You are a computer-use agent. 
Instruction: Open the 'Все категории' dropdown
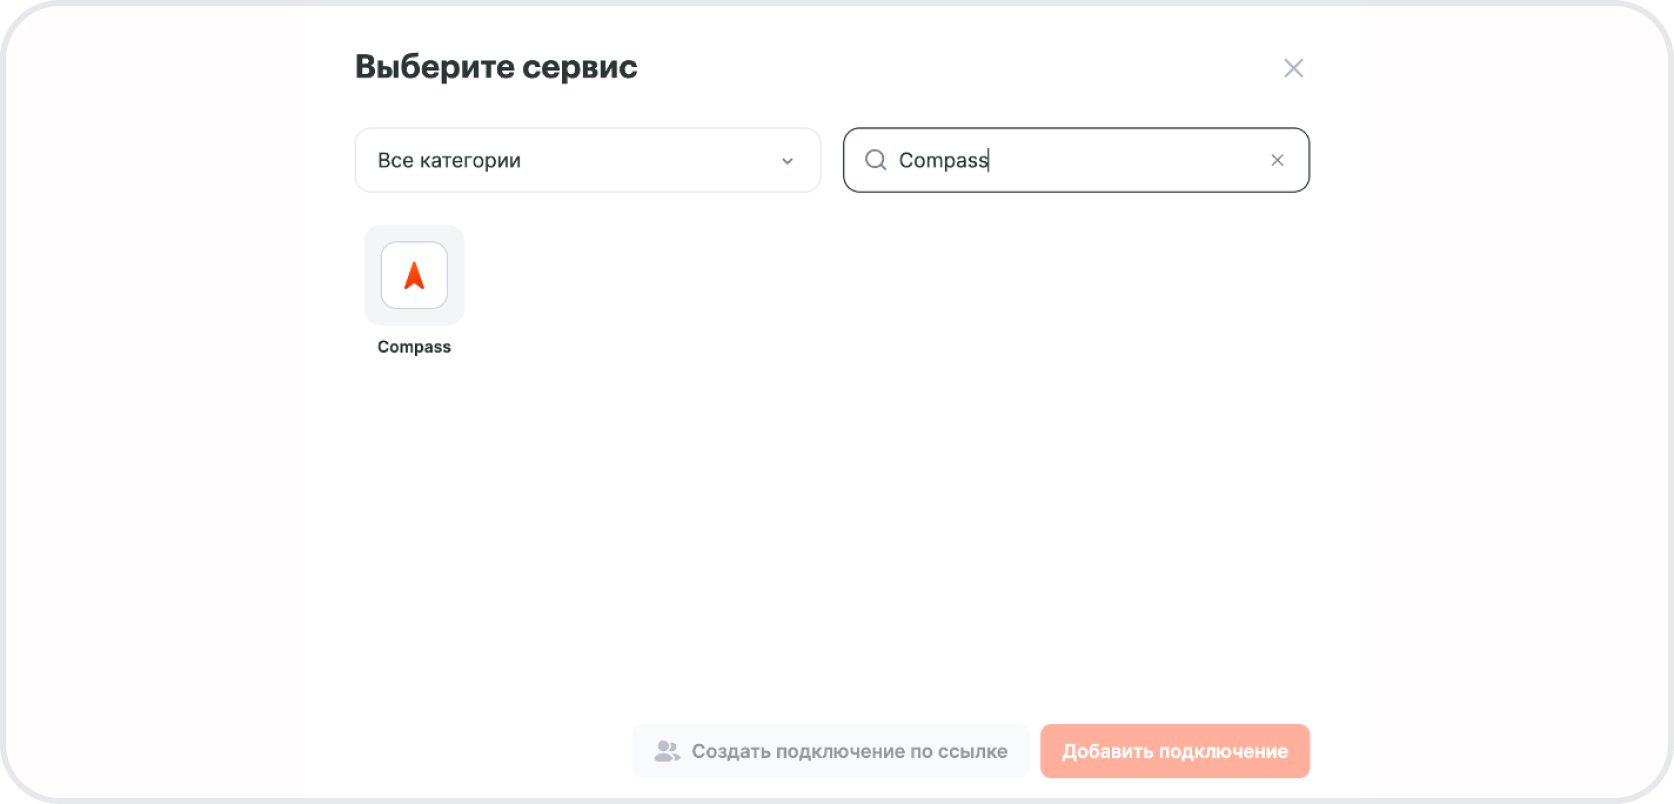coord(587,160)
